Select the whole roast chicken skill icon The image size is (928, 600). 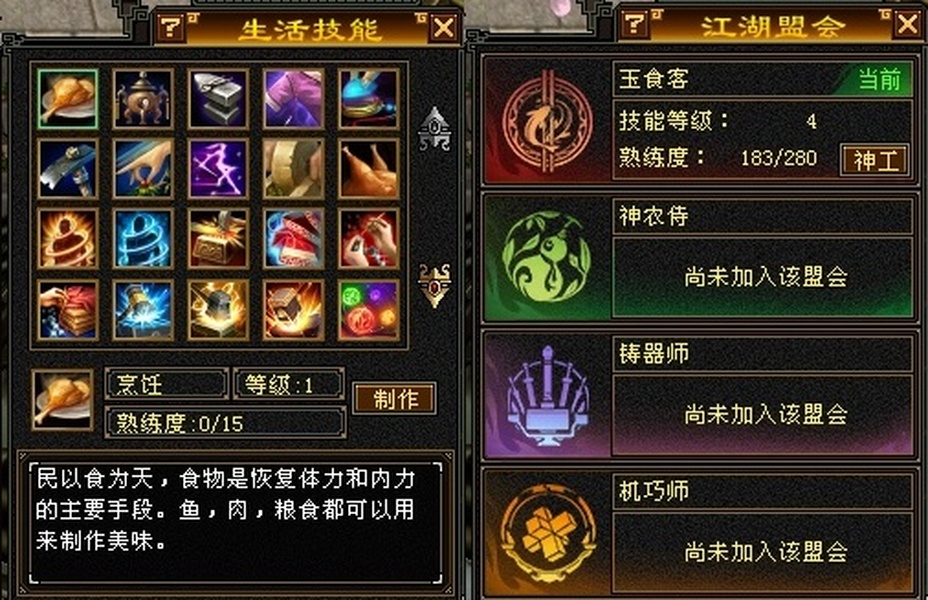(368, 169)
